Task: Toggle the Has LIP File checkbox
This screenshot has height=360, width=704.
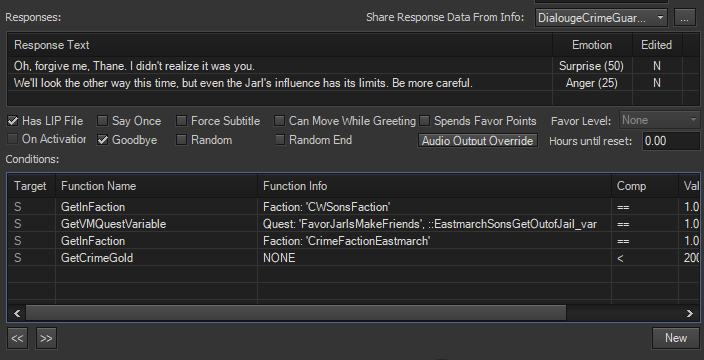Action: point(13,121)
